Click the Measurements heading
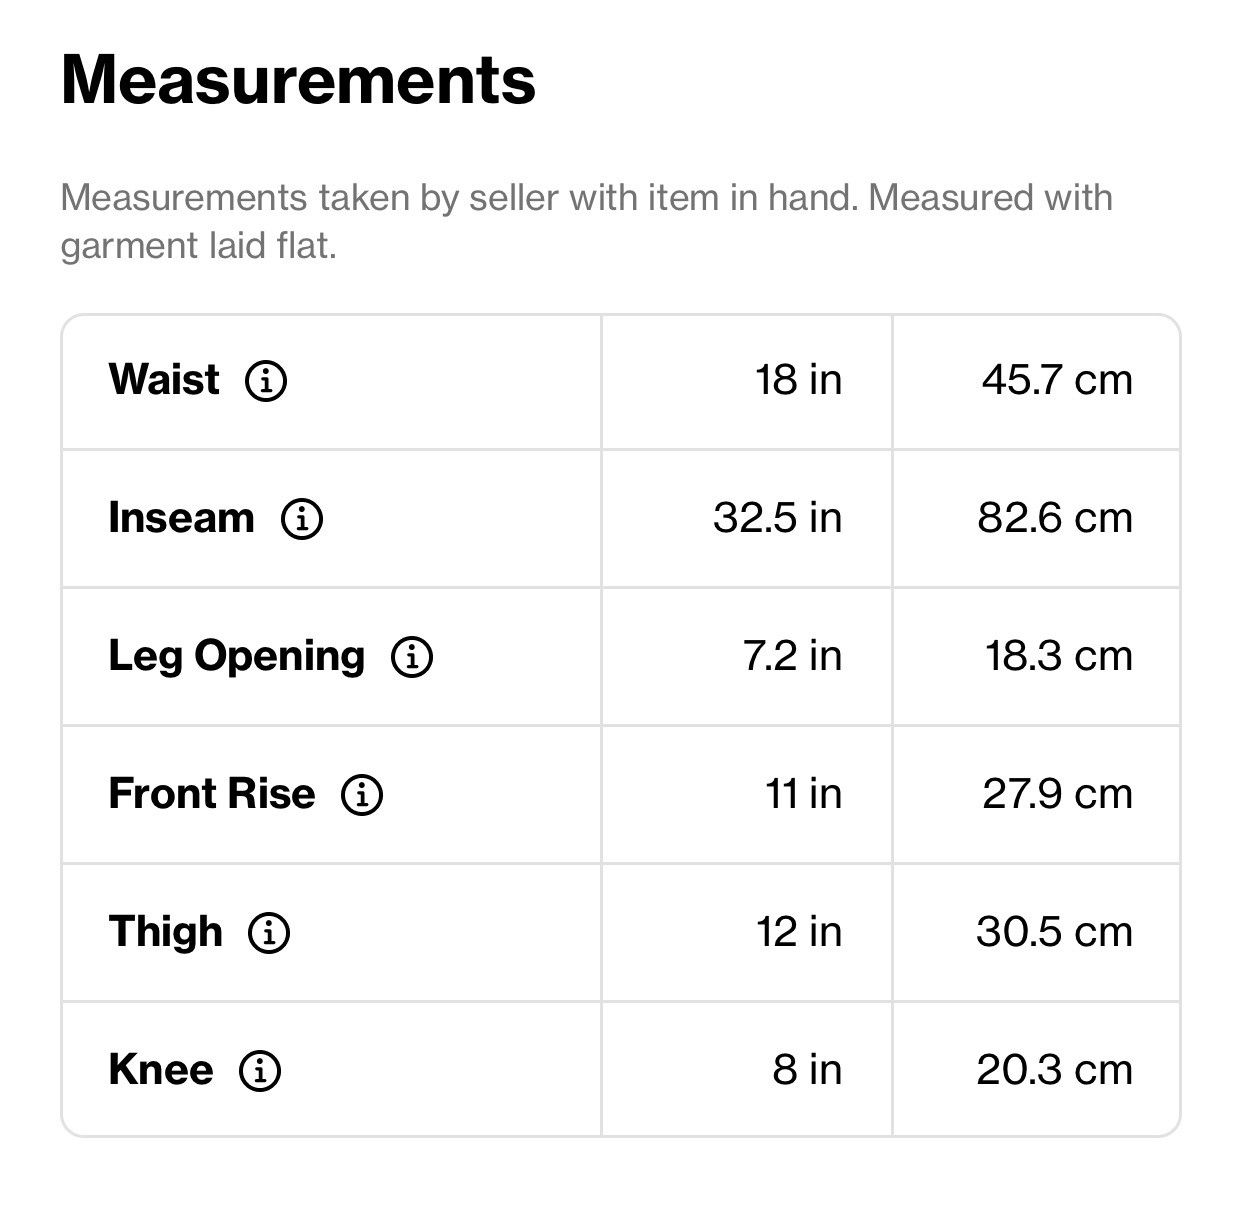Screen dimensions: 1242x1206 coord(299,80)
